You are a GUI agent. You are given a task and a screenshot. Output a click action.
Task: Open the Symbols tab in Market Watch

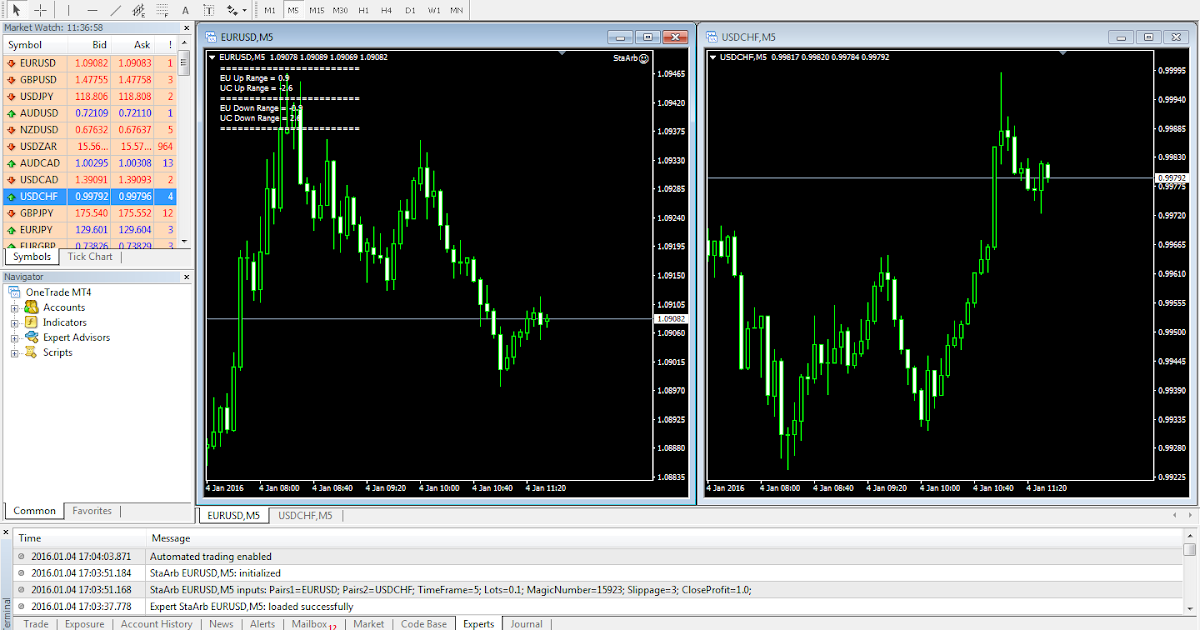tap(32, 257)
